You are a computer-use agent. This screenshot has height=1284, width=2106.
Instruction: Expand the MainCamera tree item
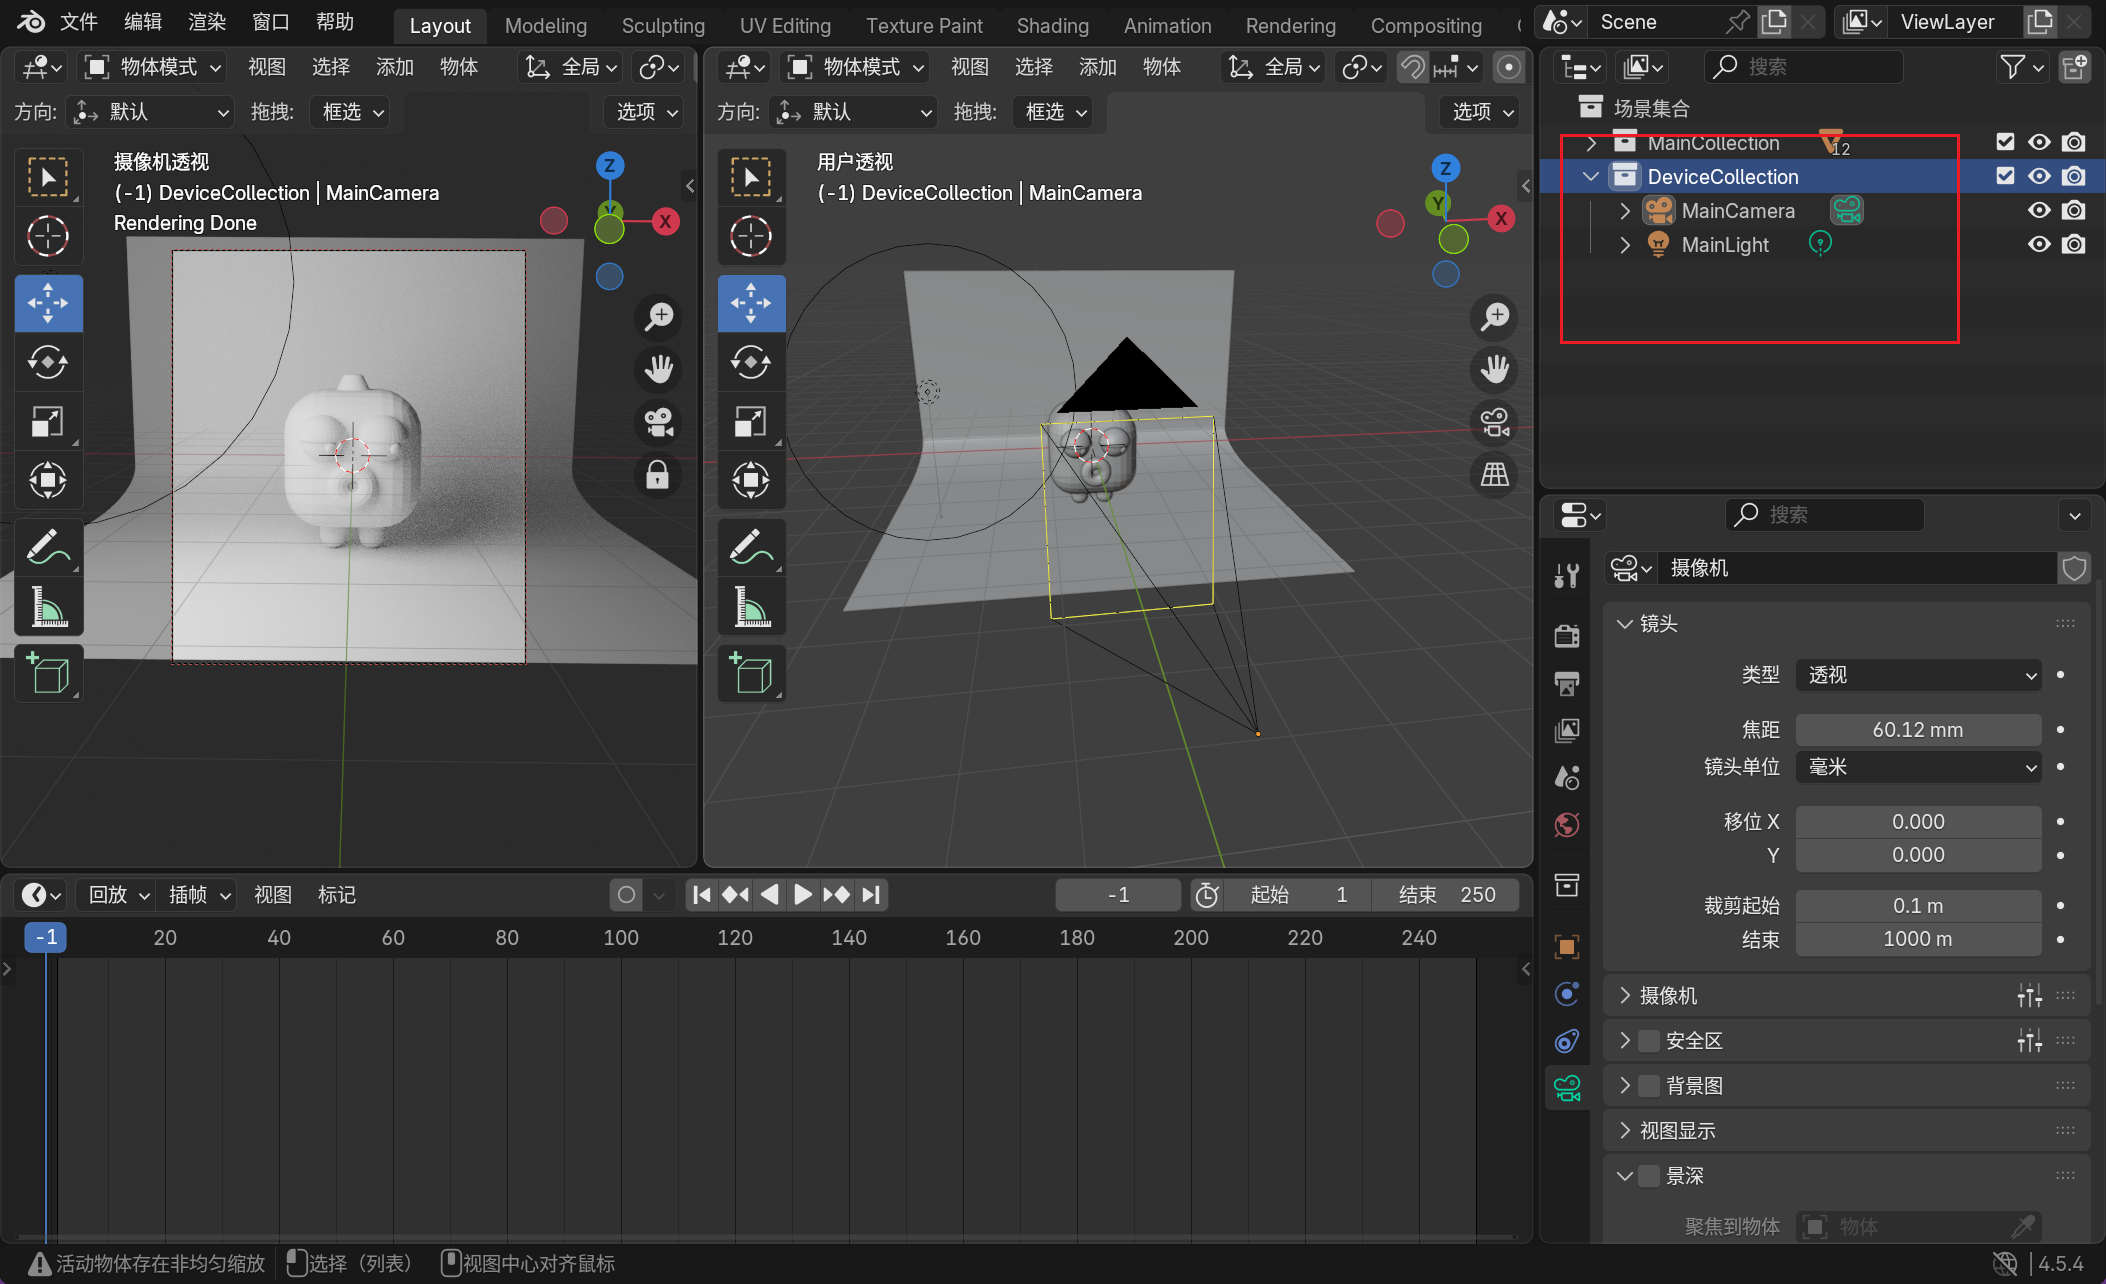click(1624, 211)
